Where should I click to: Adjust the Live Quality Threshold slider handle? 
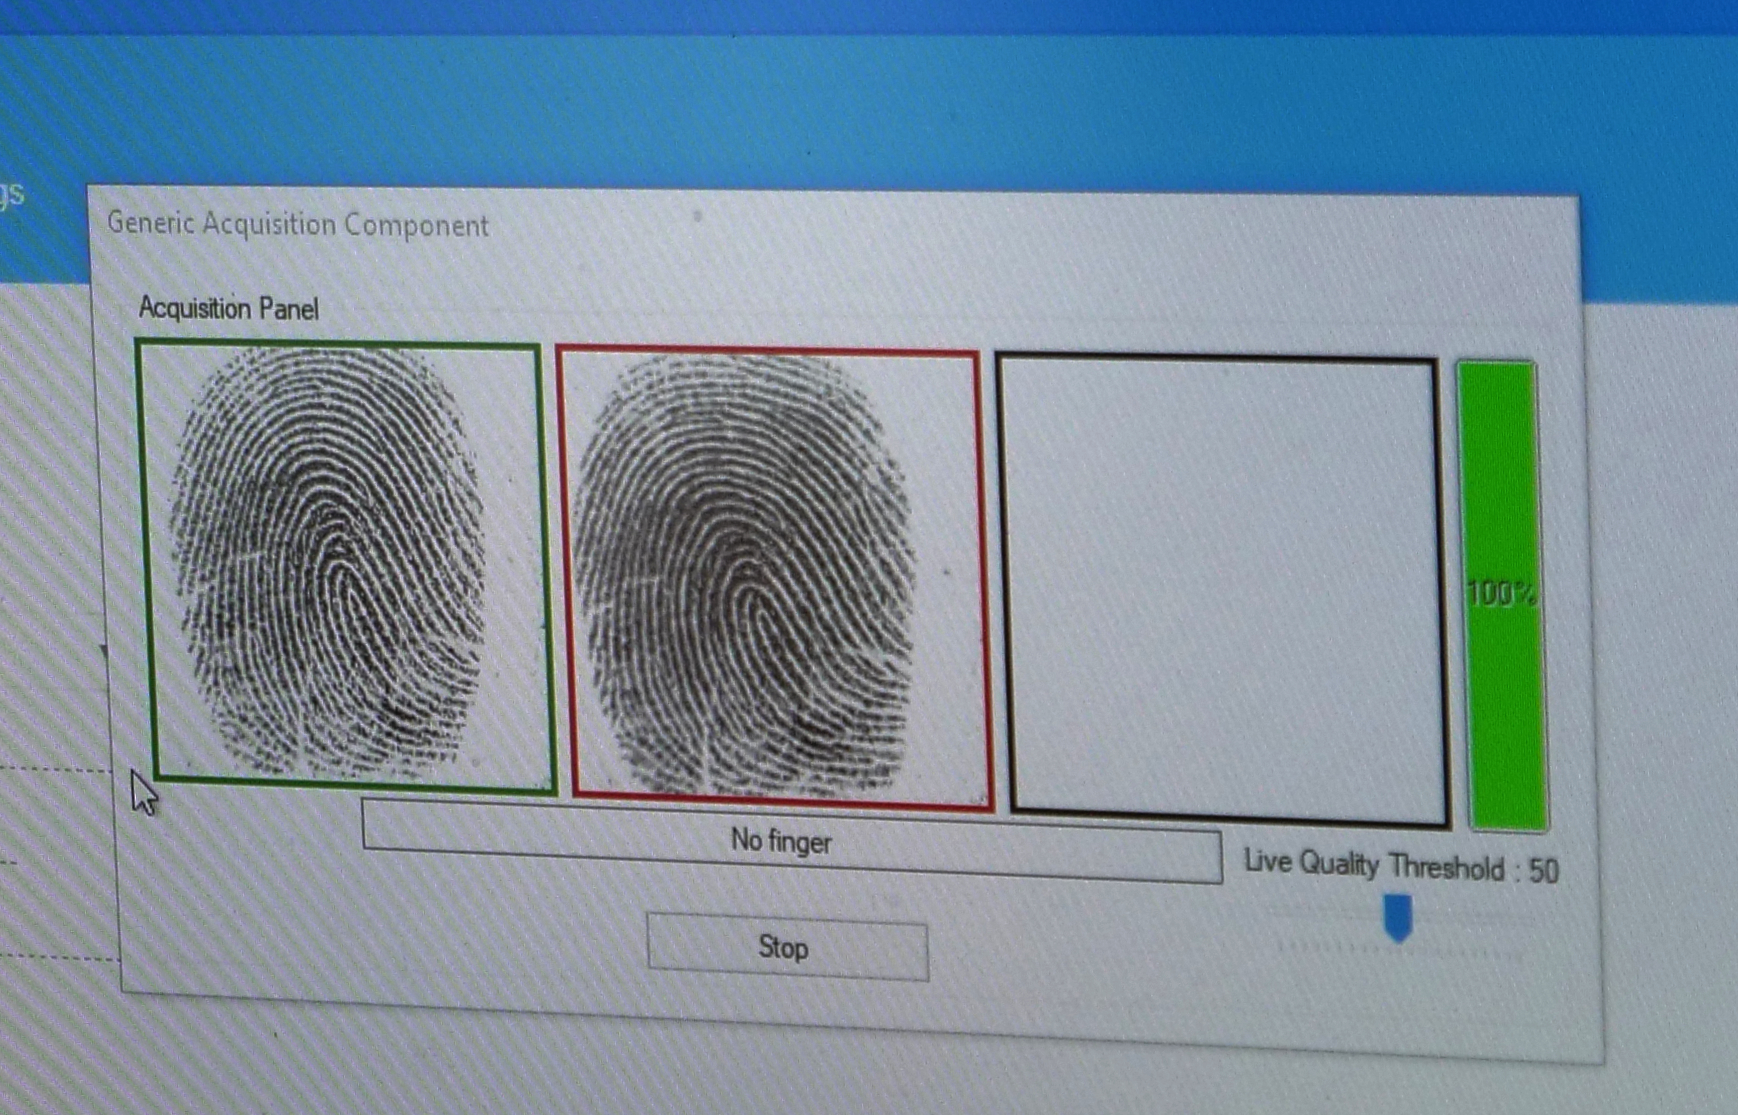1397,917
